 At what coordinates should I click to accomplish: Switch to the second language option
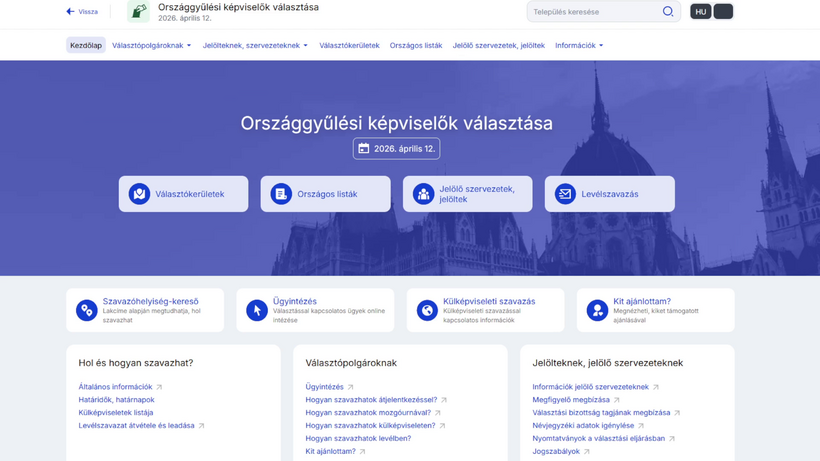coord(724,12)
